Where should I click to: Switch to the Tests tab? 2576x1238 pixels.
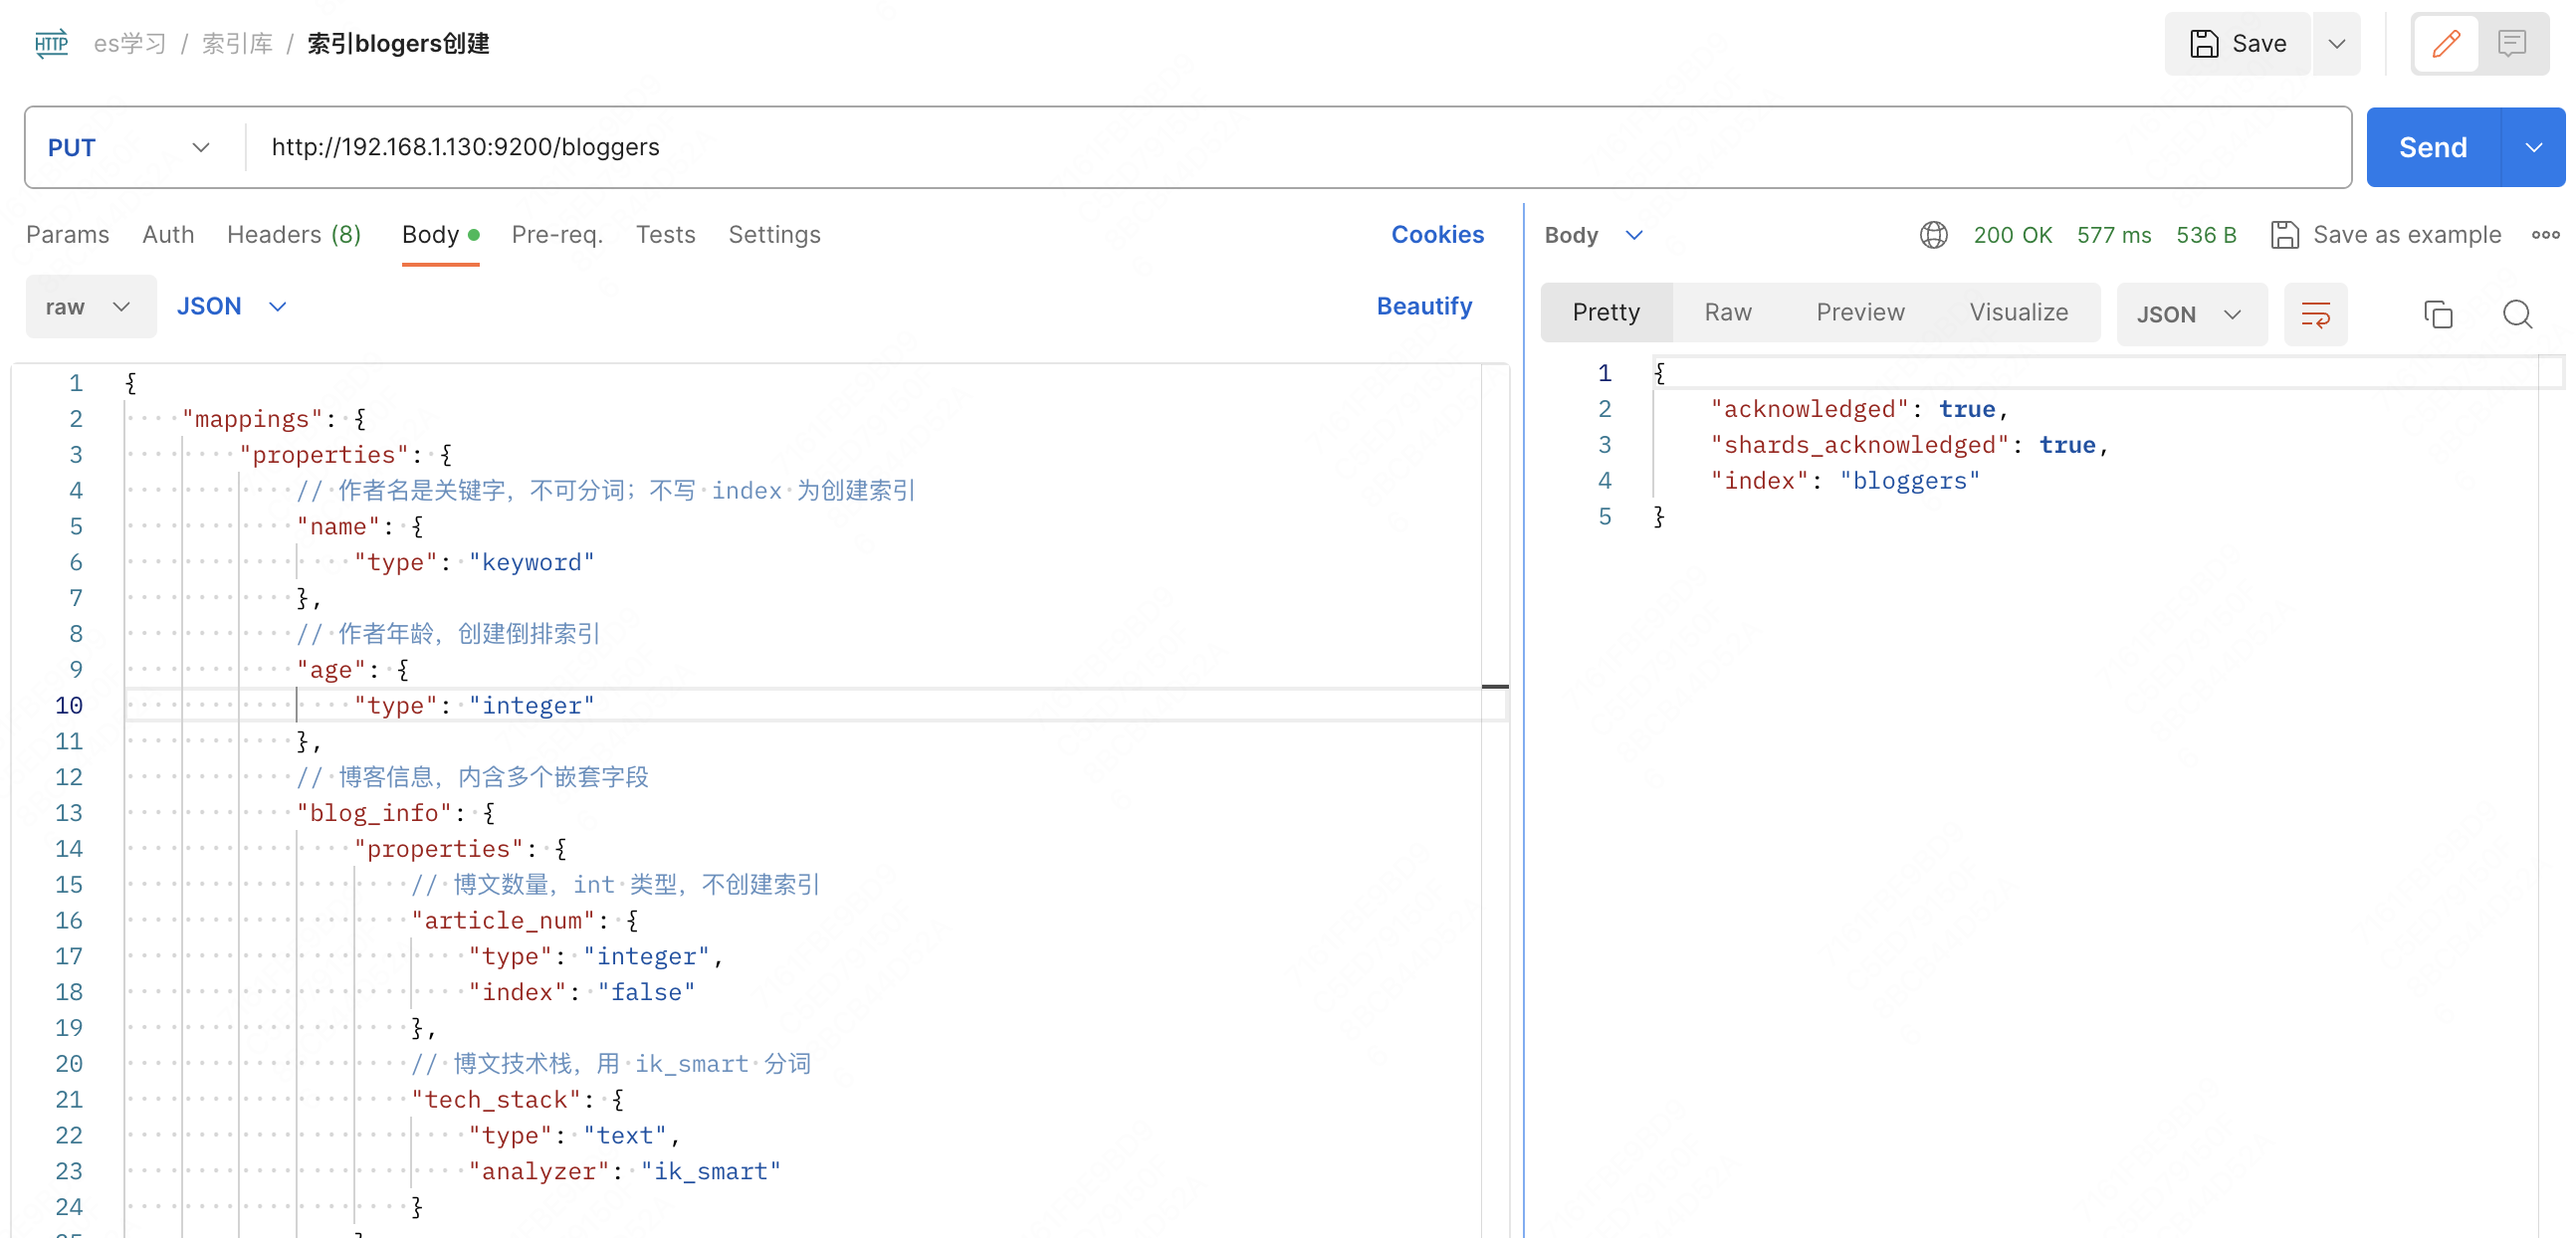tap(665, 235)
